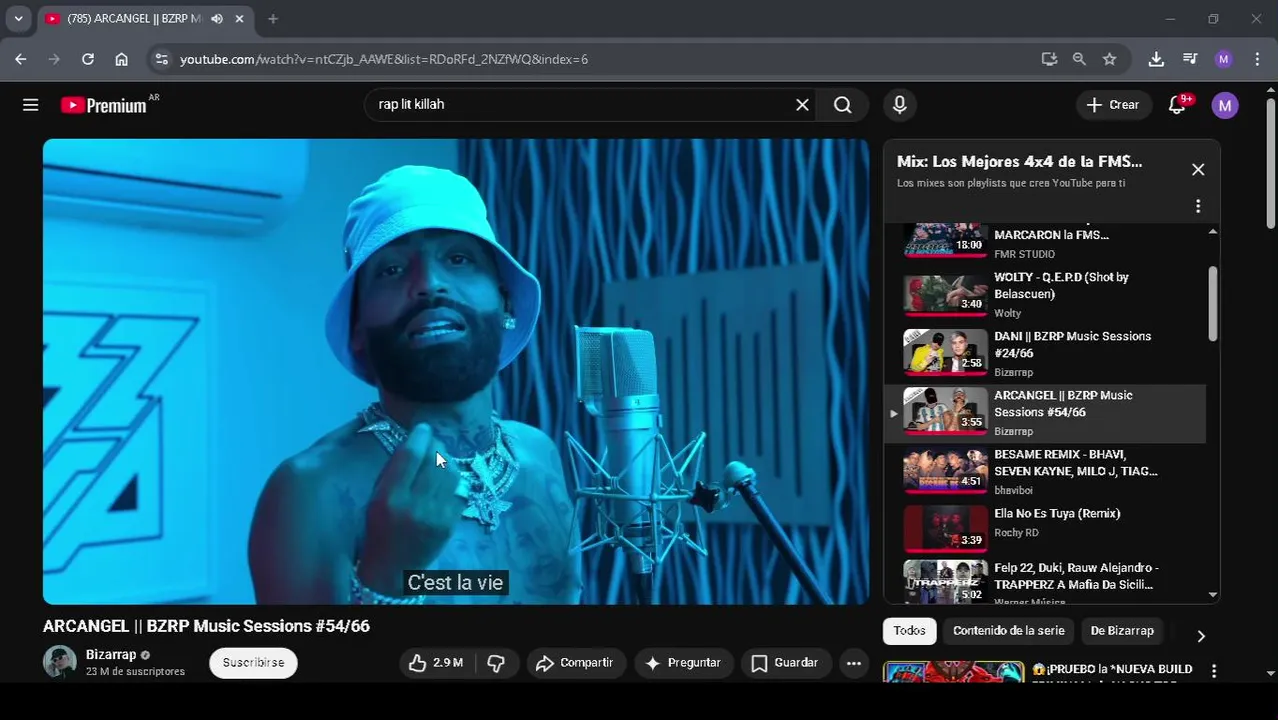Show more filter chips with right chevron
The width and height of the screenshot is (1278, 720).
(1200, 636)
